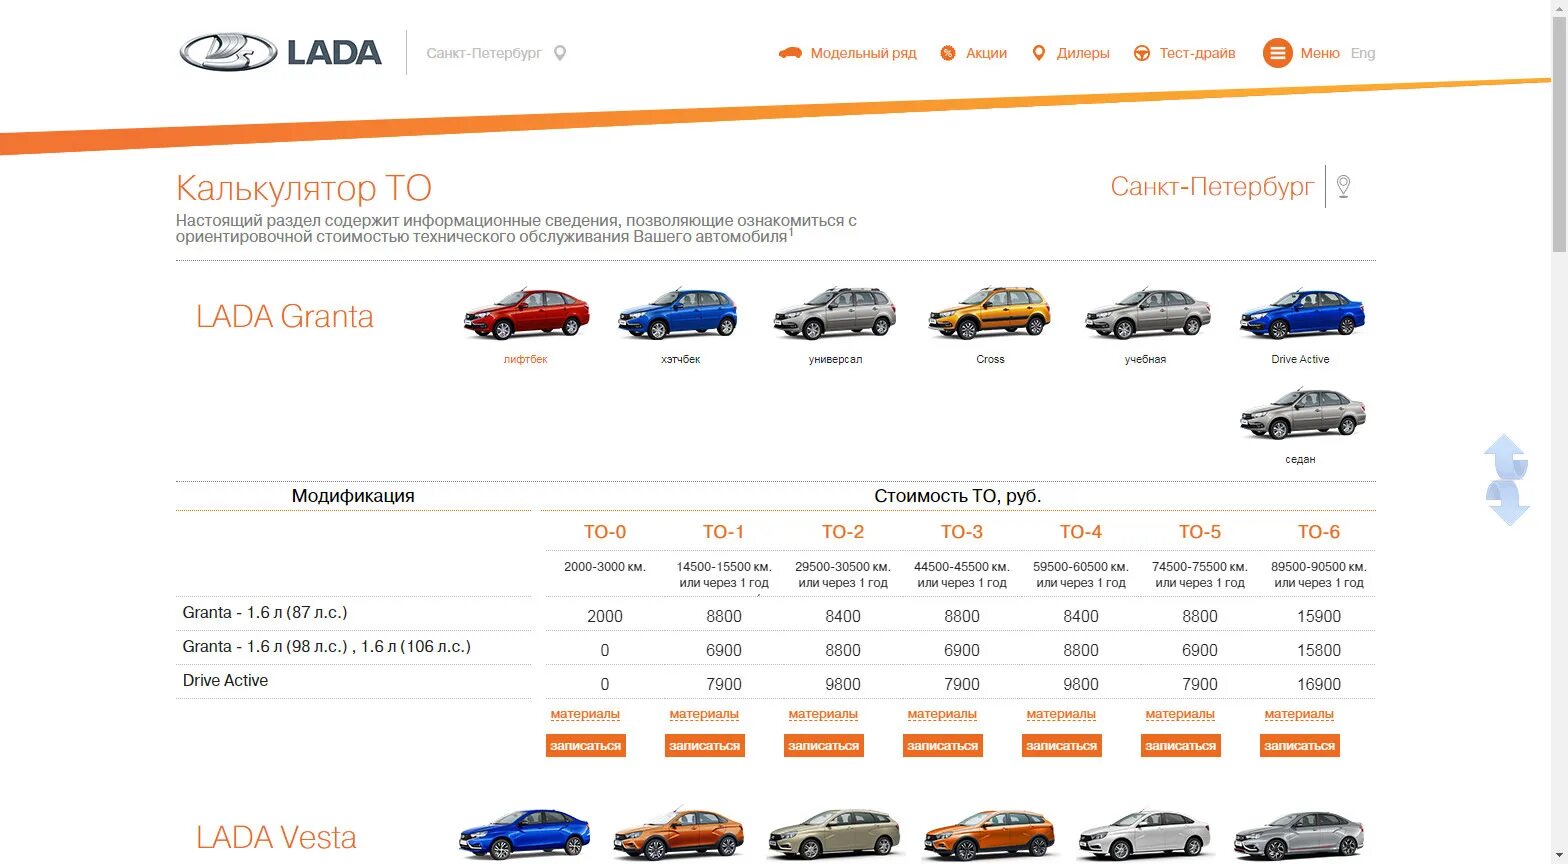
Task: Select blue Granta Drive Active car
Action: coord(1301,314)
